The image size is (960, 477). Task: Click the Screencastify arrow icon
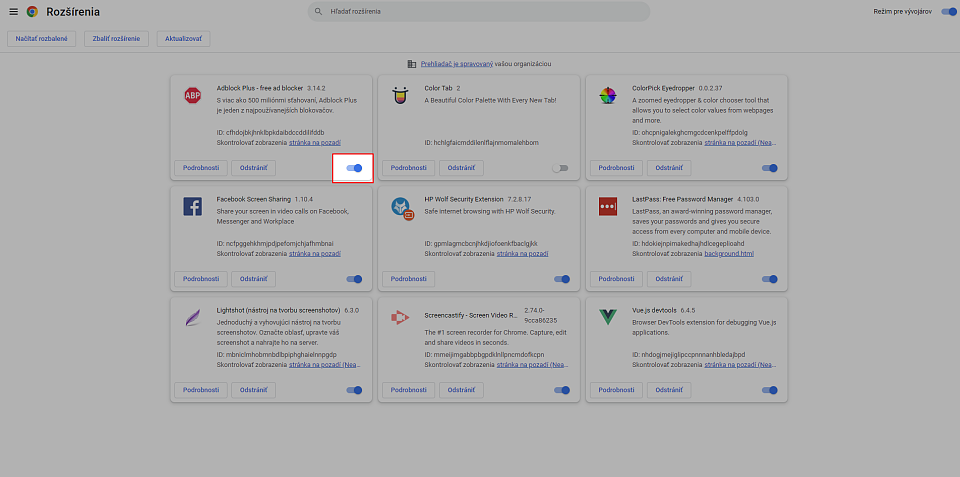tap(400, 318)
